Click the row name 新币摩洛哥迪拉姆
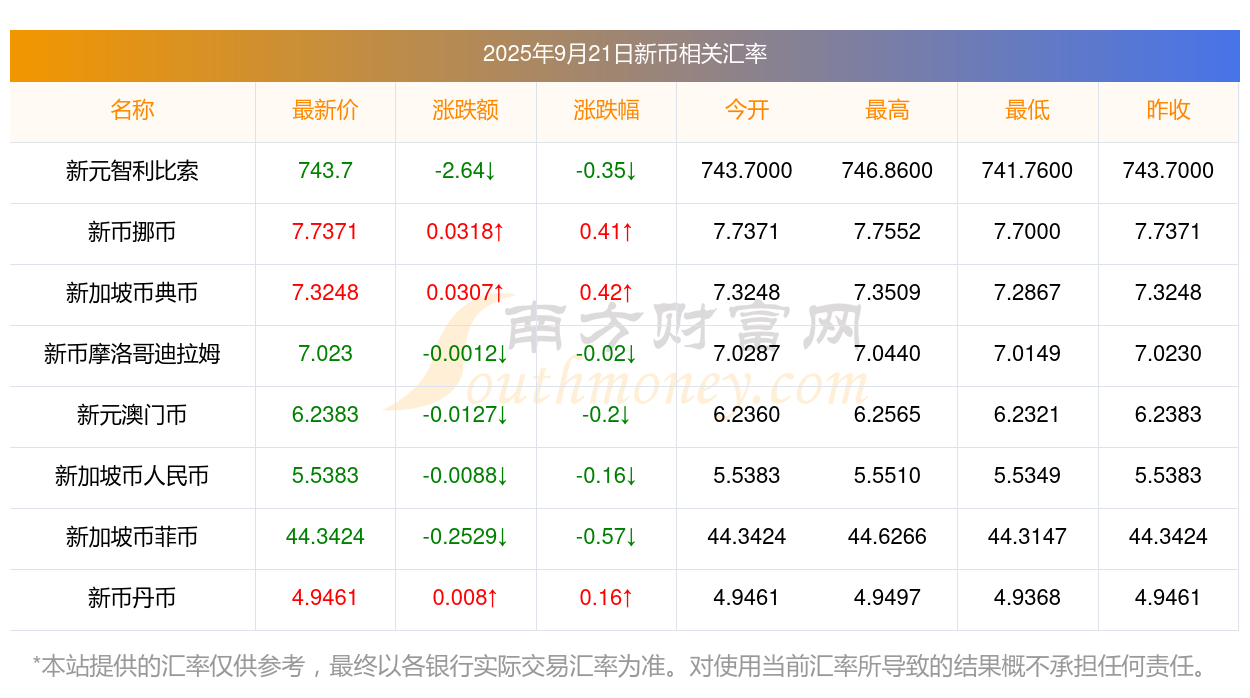This screenshot has height=698, width=1250. (132, 354)
